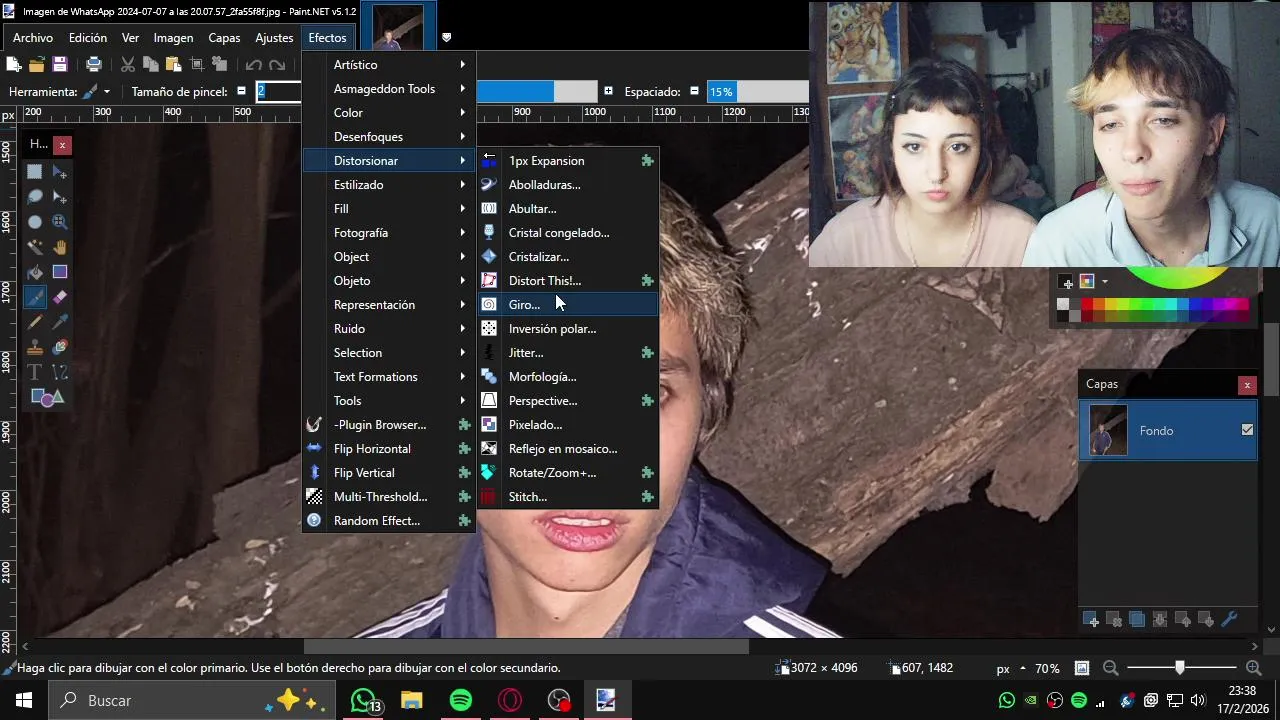Image resolution: width=1280 pixels, height=720 pixels.
Task: Click the Cut scissors icon
Action: click(x=128, y=64)
